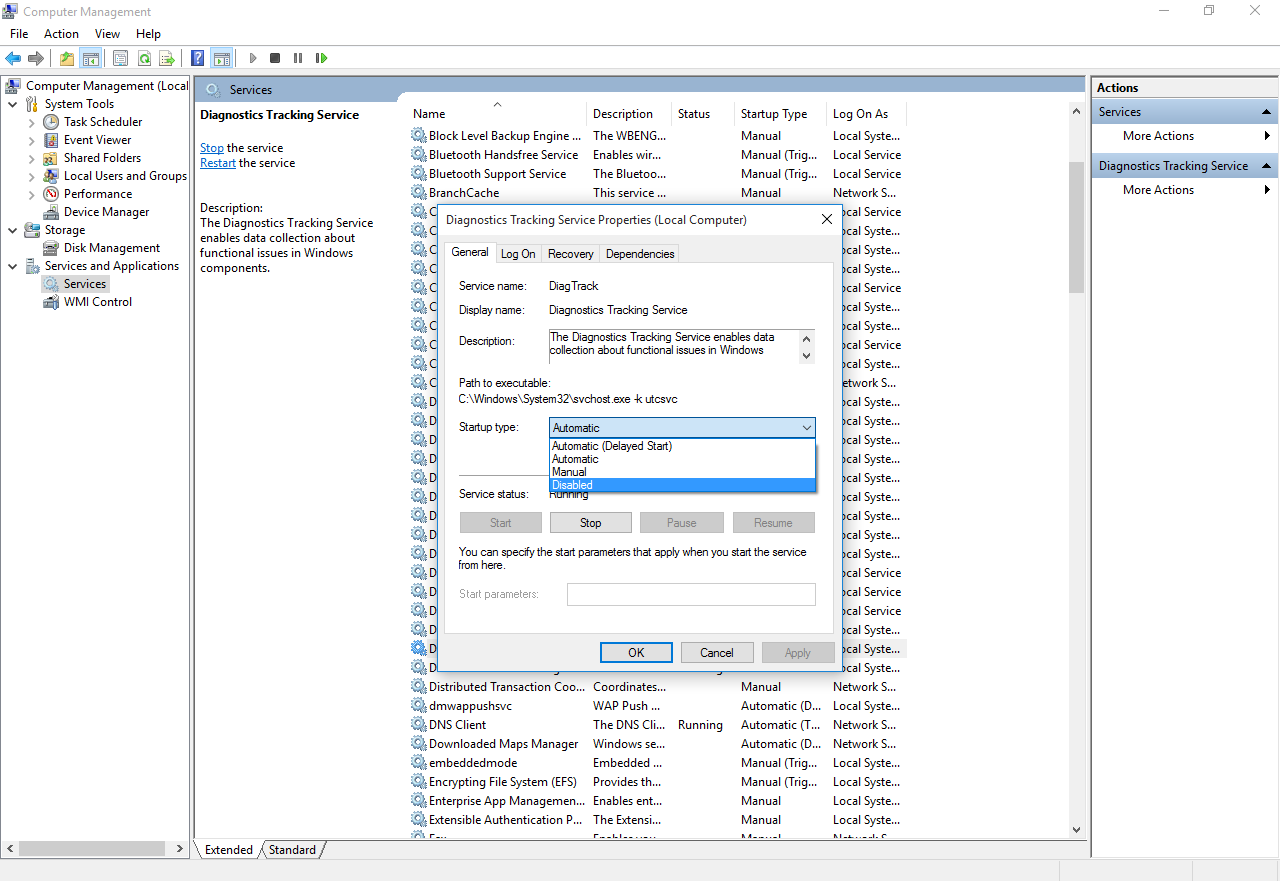Open the File menu
Image resolution: width=1280 pixels, height=881 pixels.
[x=19, y=34]
